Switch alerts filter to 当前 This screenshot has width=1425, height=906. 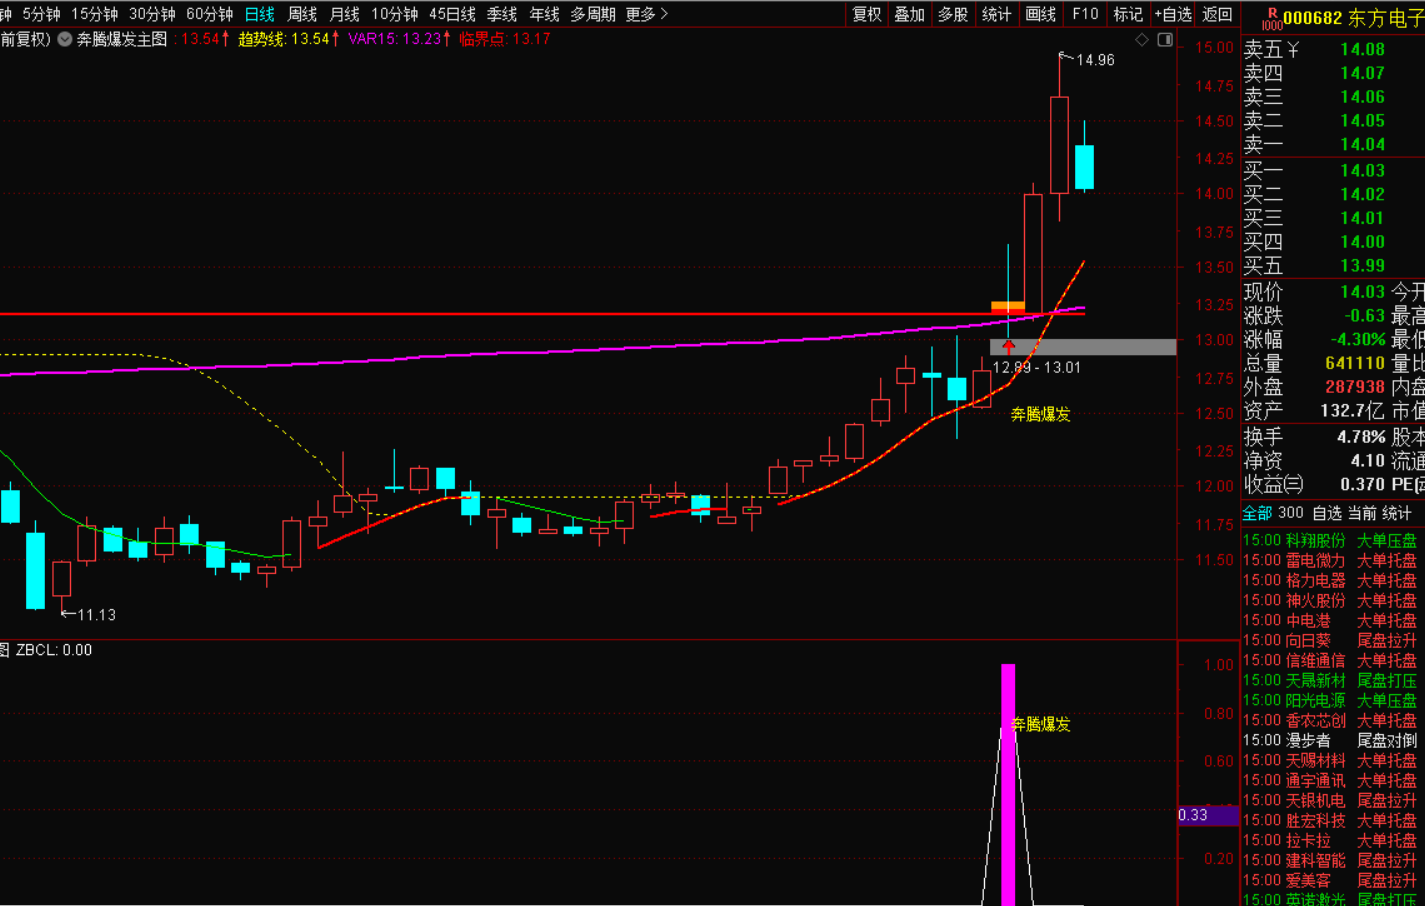point(1362,513)
